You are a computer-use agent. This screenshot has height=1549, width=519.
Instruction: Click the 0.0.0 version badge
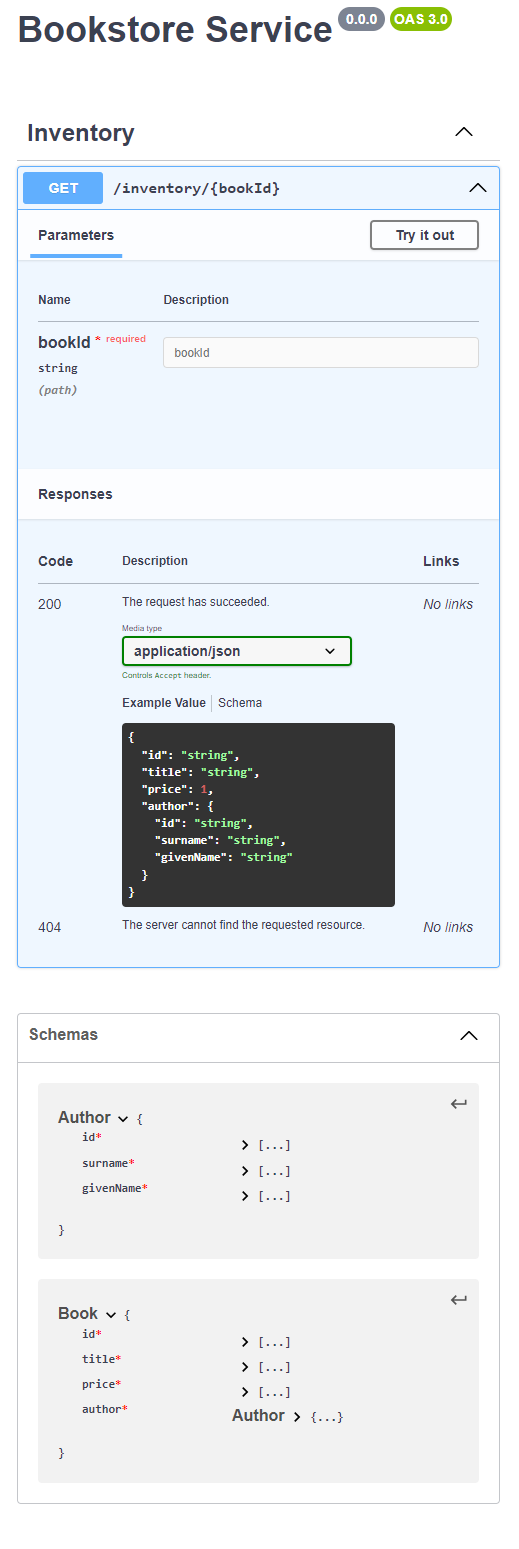(x=361, y=19)
